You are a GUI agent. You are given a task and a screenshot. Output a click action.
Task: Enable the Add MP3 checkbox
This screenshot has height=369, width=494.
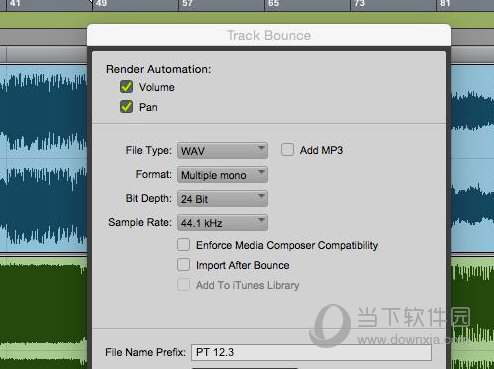(287, 150)
